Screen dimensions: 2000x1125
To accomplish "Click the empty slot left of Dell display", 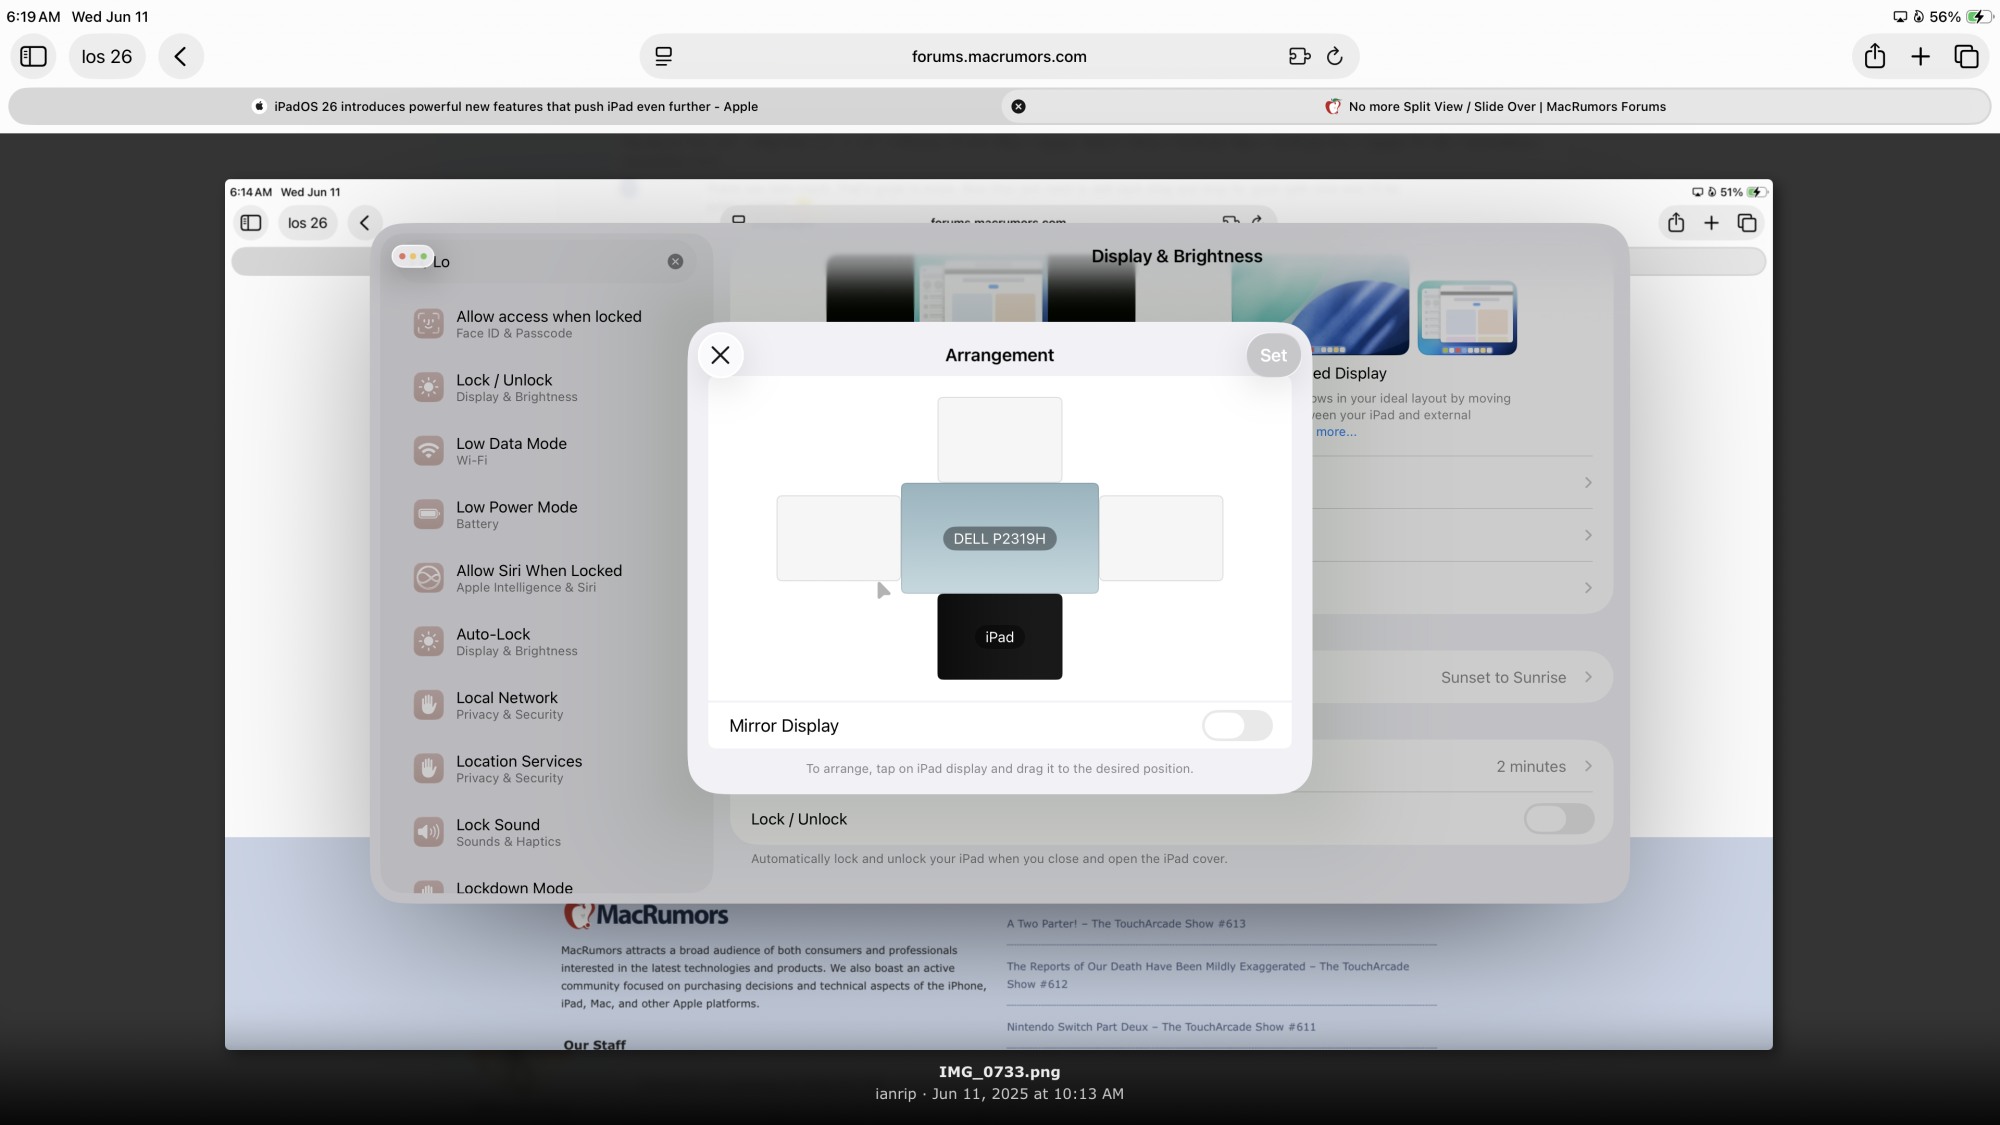I will click(838, 538).
